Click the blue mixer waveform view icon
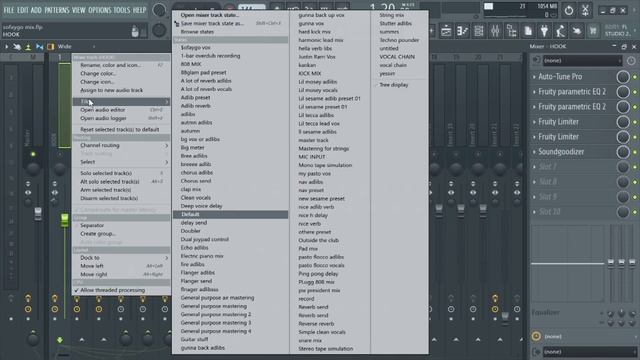This screenshot has width=640, height=360. [40, 47]
